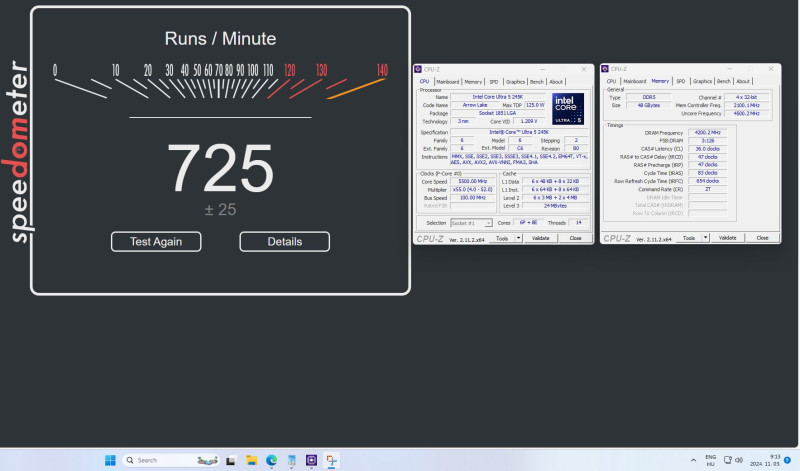Open Graphics tab in the CPU window

(515, 82)
